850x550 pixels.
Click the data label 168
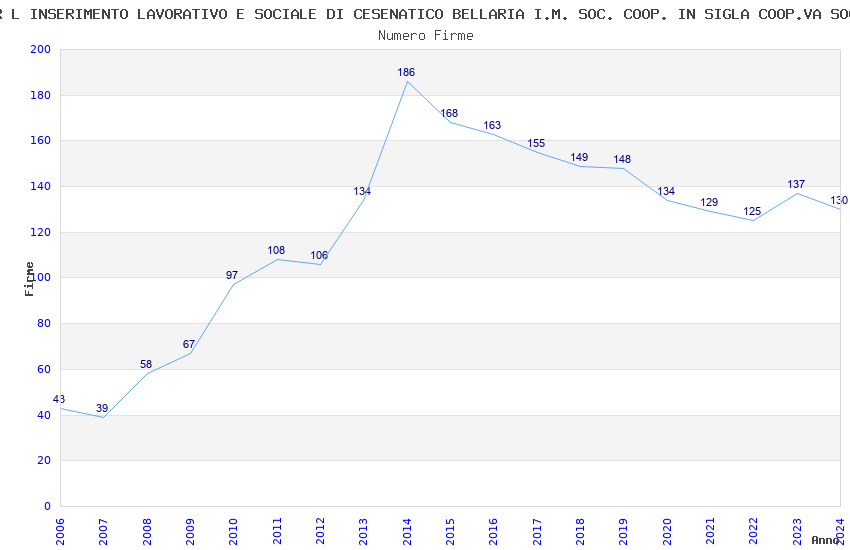(x=449, y=113)
